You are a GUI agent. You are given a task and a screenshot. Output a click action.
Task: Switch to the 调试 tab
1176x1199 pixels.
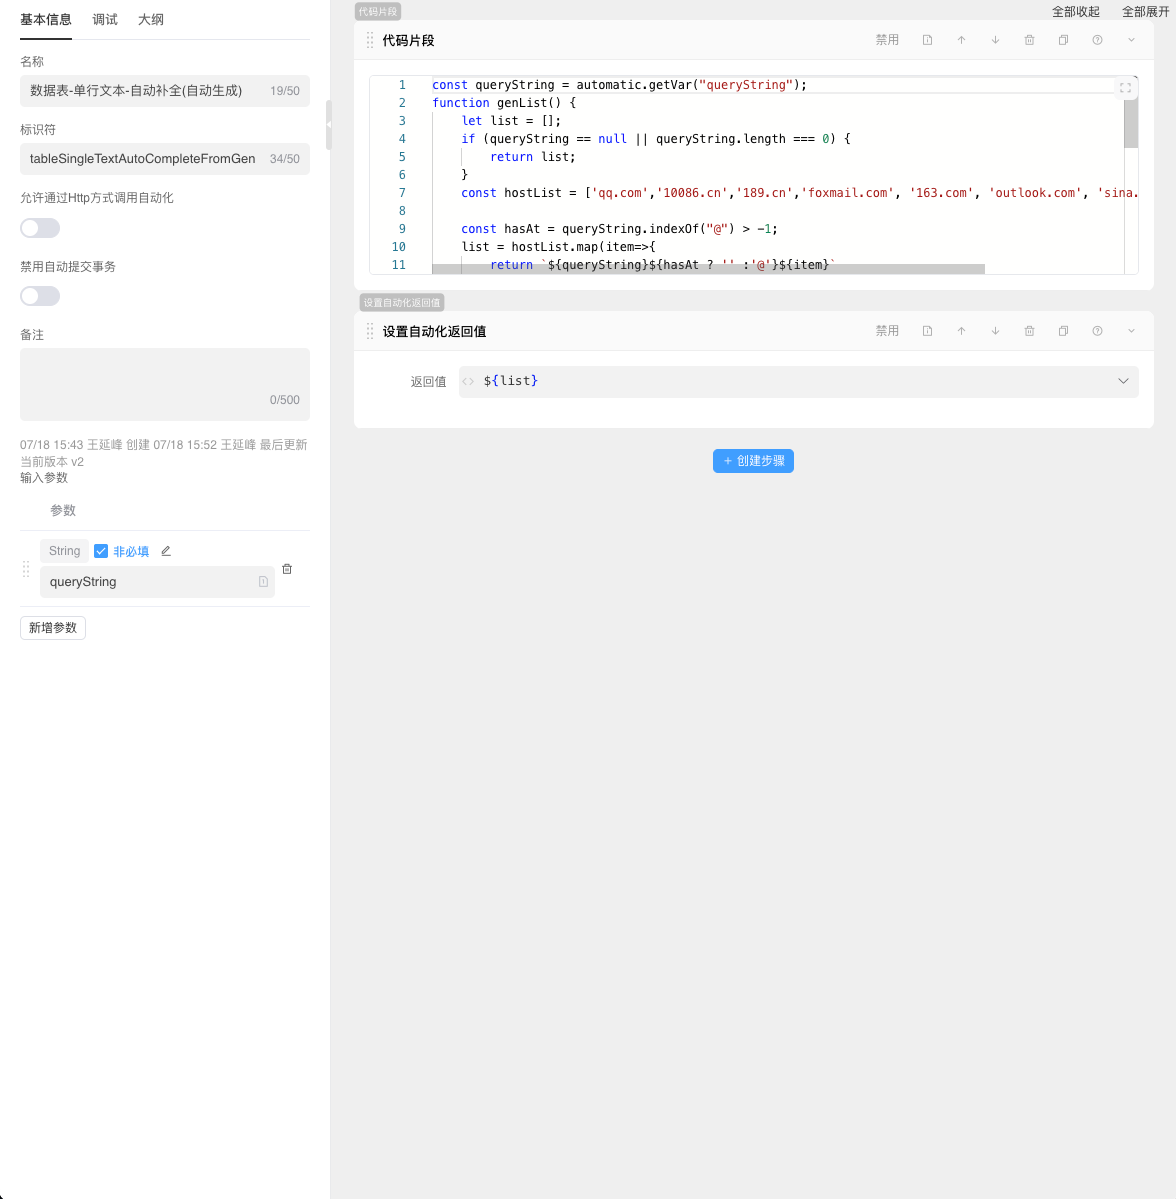click(105, 20)
